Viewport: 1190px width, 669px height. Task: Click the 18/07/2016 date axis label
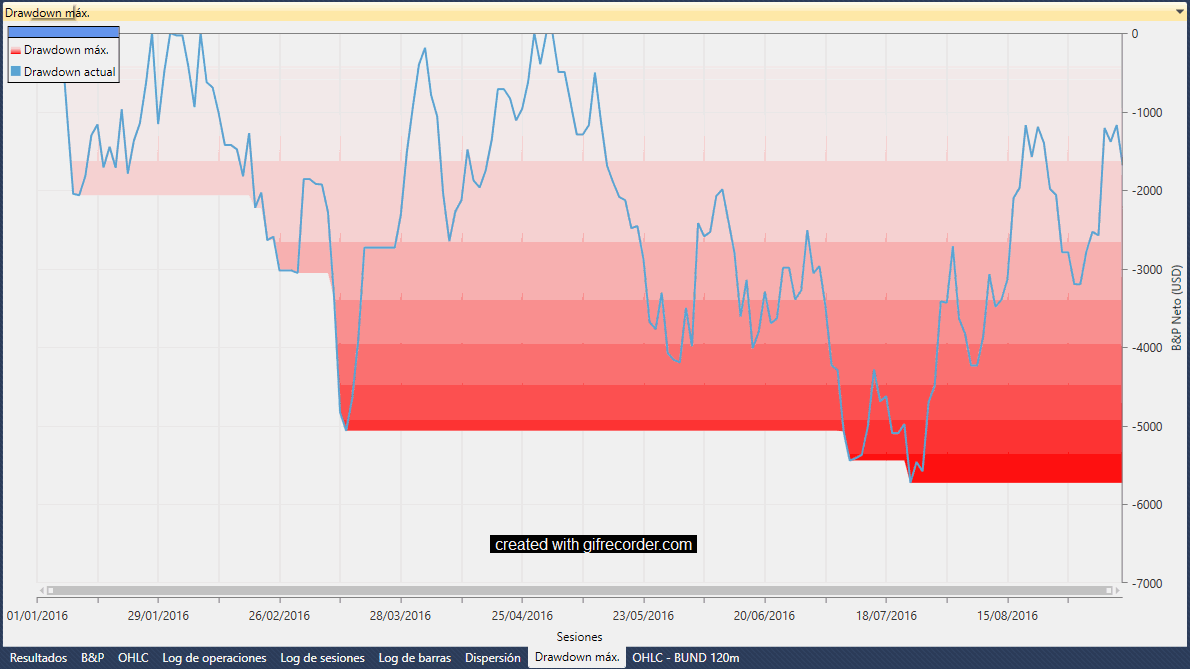[x=886, y=616]
